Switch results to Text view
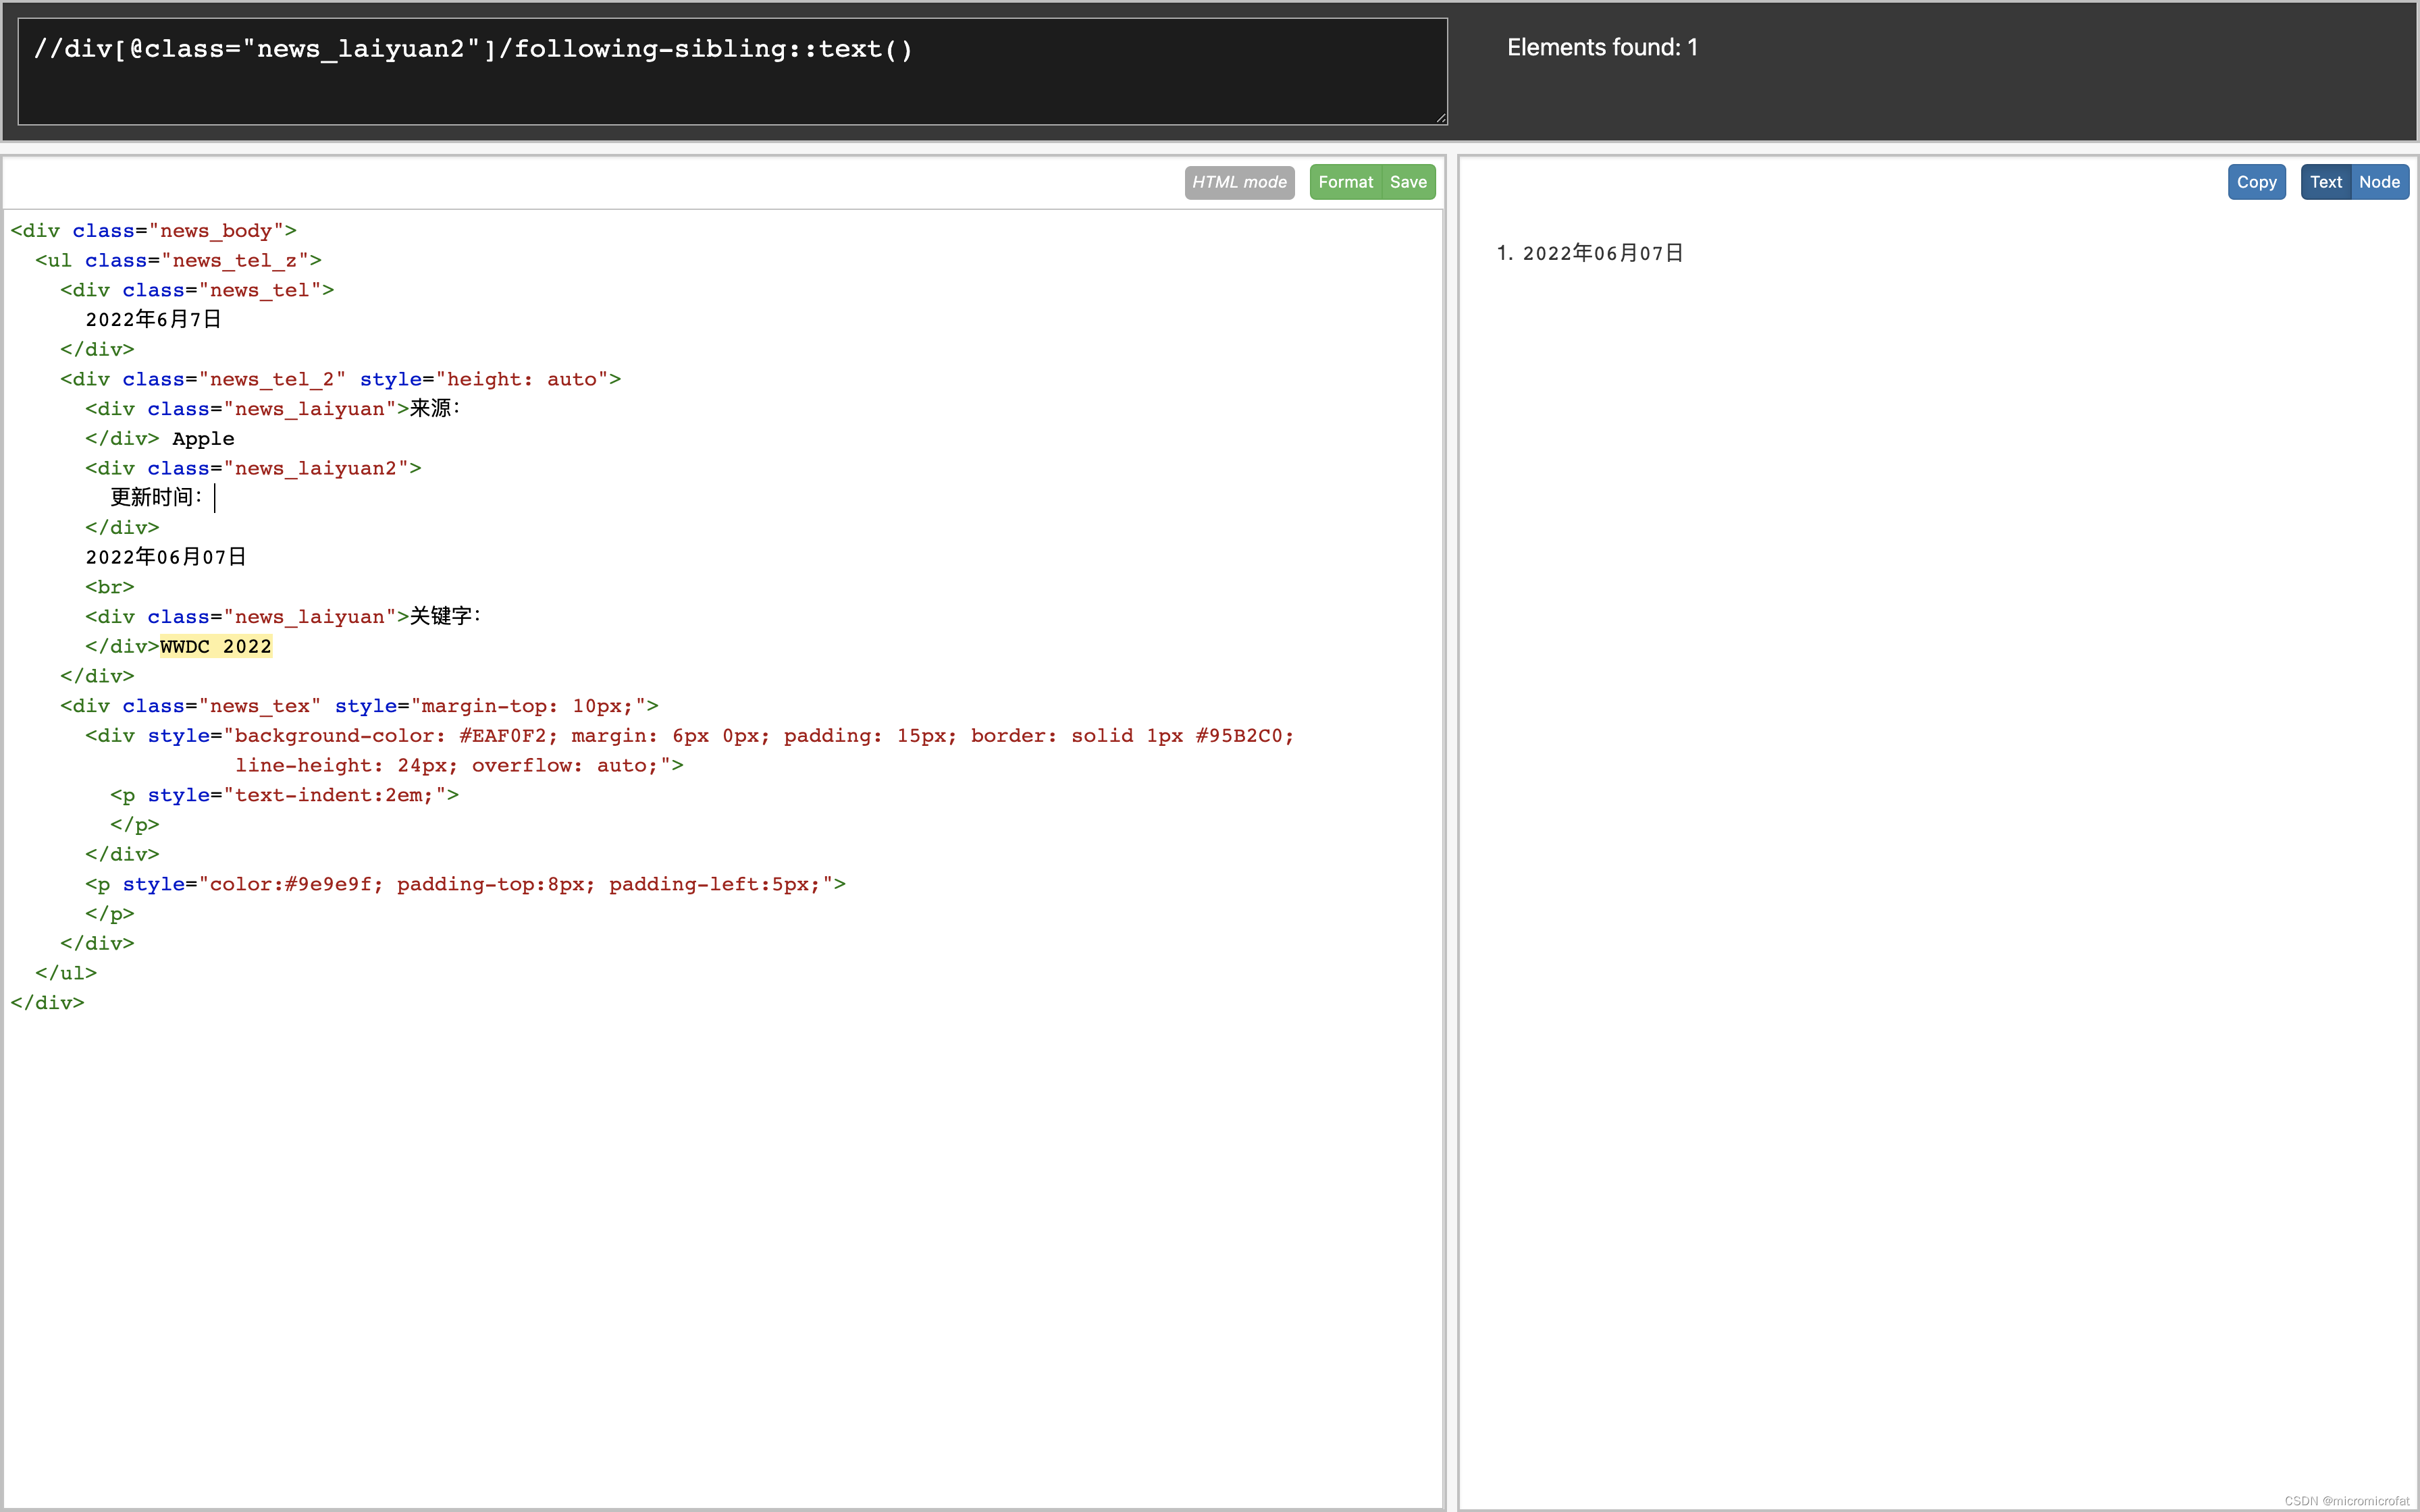2420x1512 pixels. [2326, 182]
